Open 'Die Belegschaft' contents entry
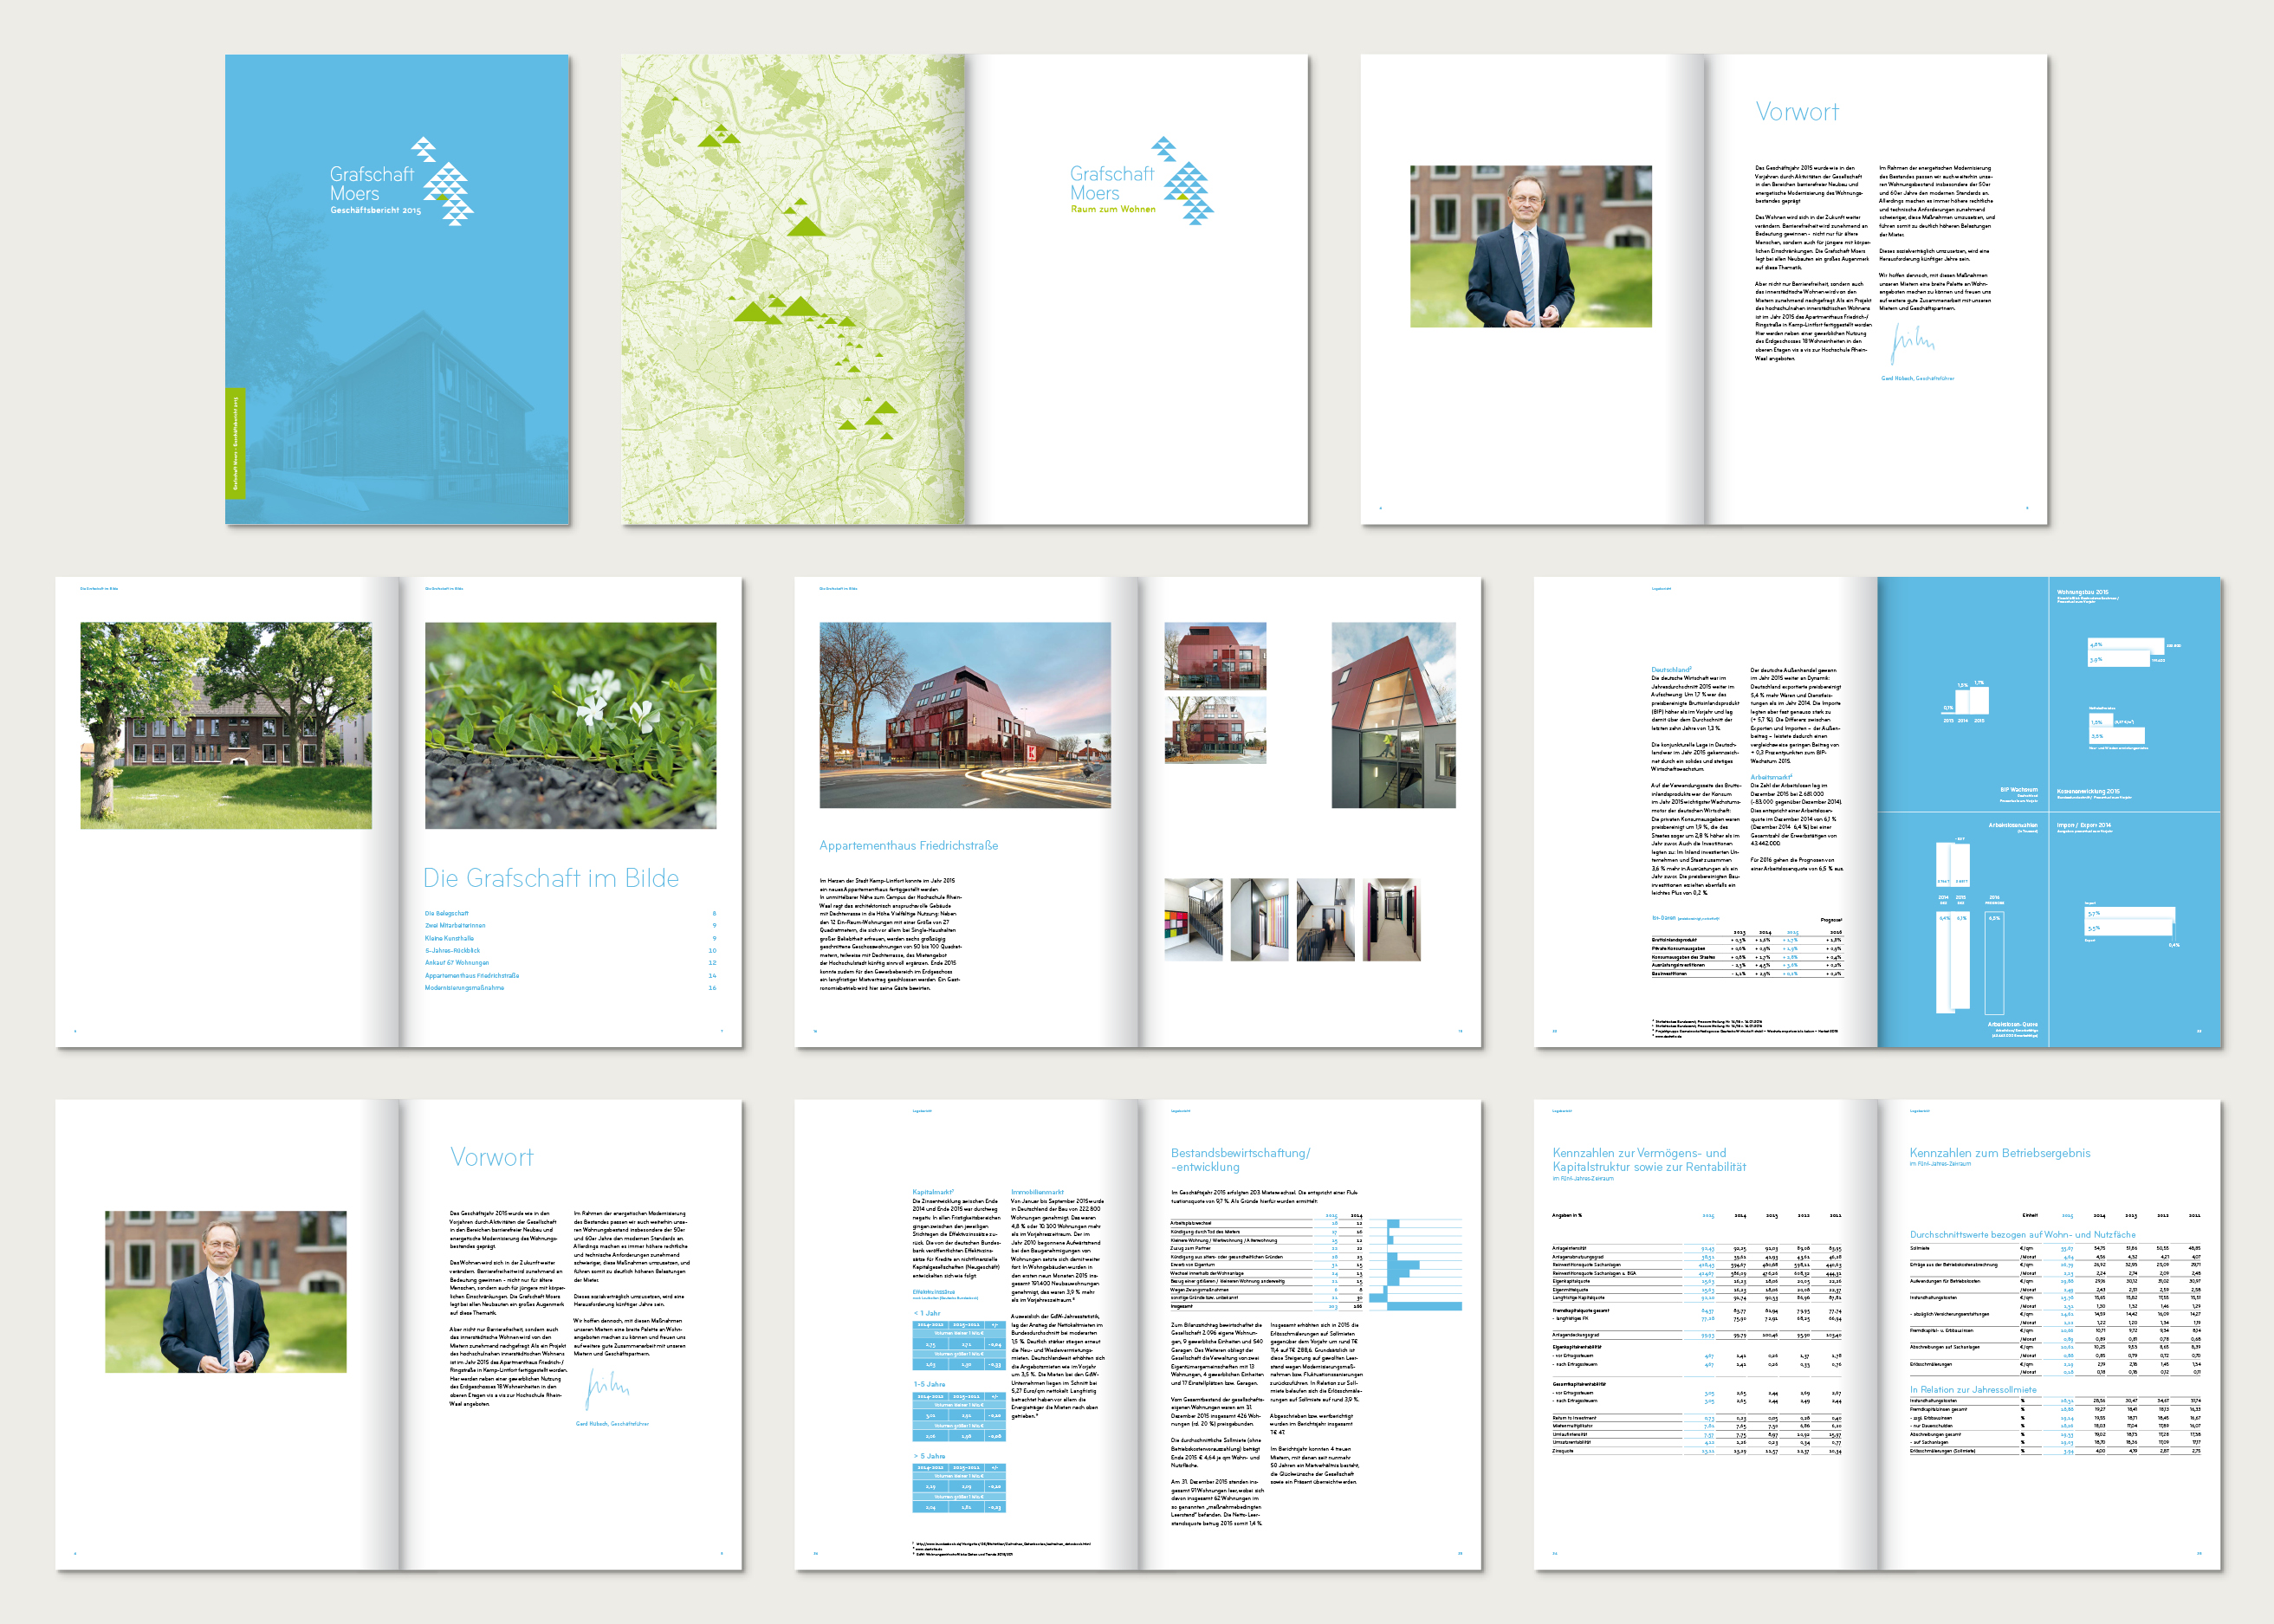The height and width of the screenshot is (1624, 2274). pyautogui.click(x=446, y=913)
